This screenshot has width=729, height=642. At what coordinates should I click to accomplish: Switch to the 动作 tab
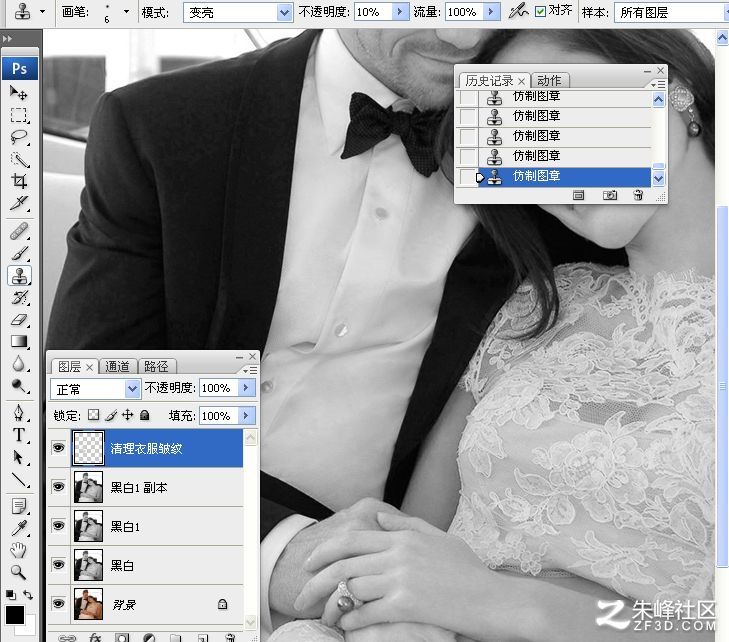pyautogui.click(x=550, y=81)
